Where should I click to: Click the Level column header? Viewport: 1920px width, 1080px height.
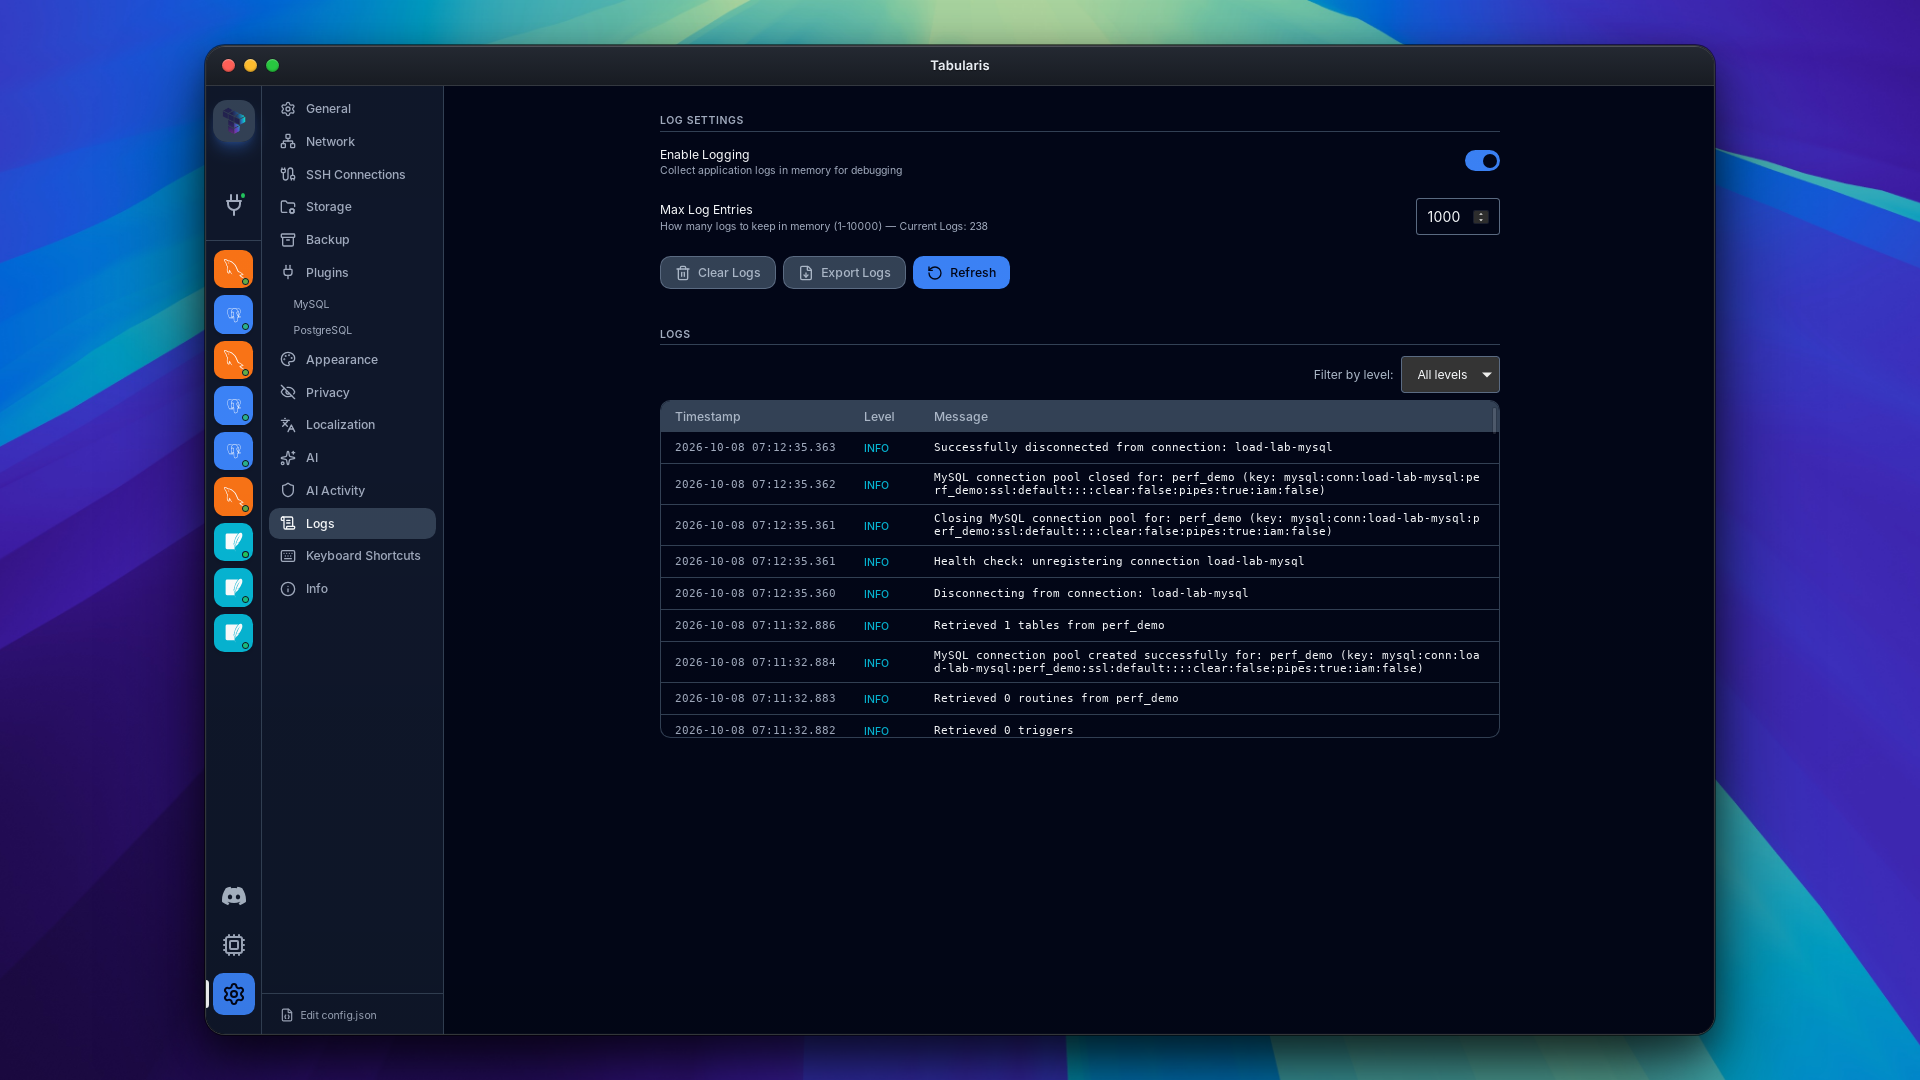879,417
